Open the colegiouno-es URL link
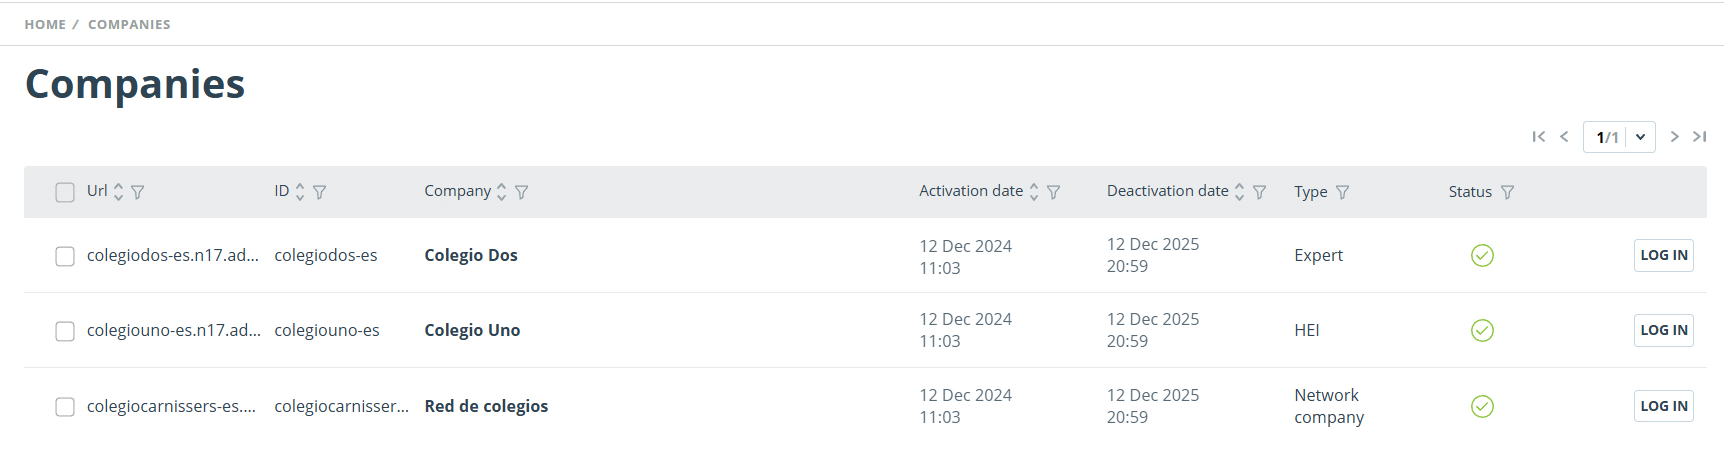Viewport: 1724px width, 469px height. 173,330
